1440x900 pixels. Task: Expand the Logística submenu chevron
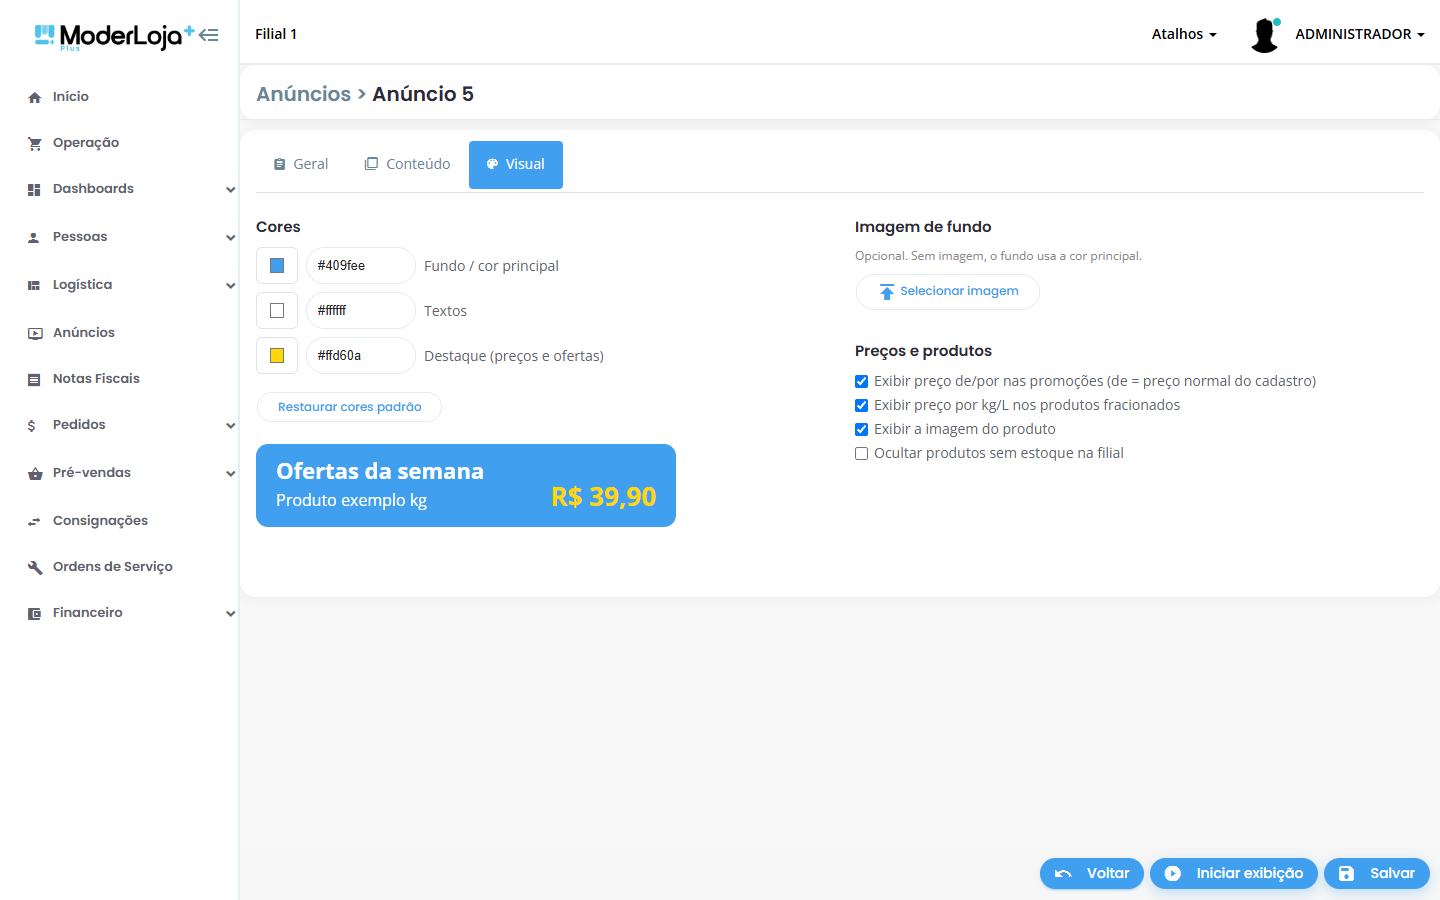point(230,285)
